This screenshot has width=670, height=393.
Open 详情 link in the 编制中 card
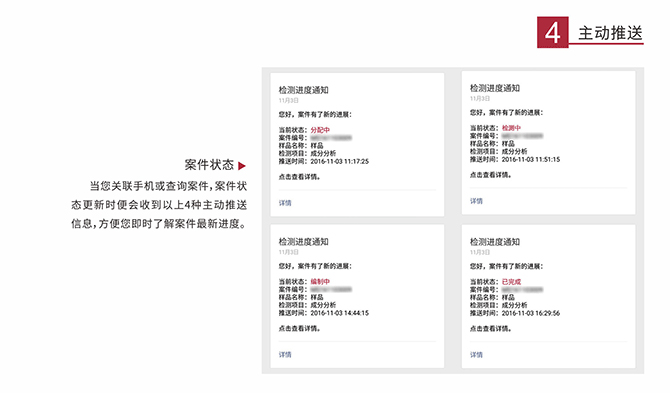pos(285,355)
